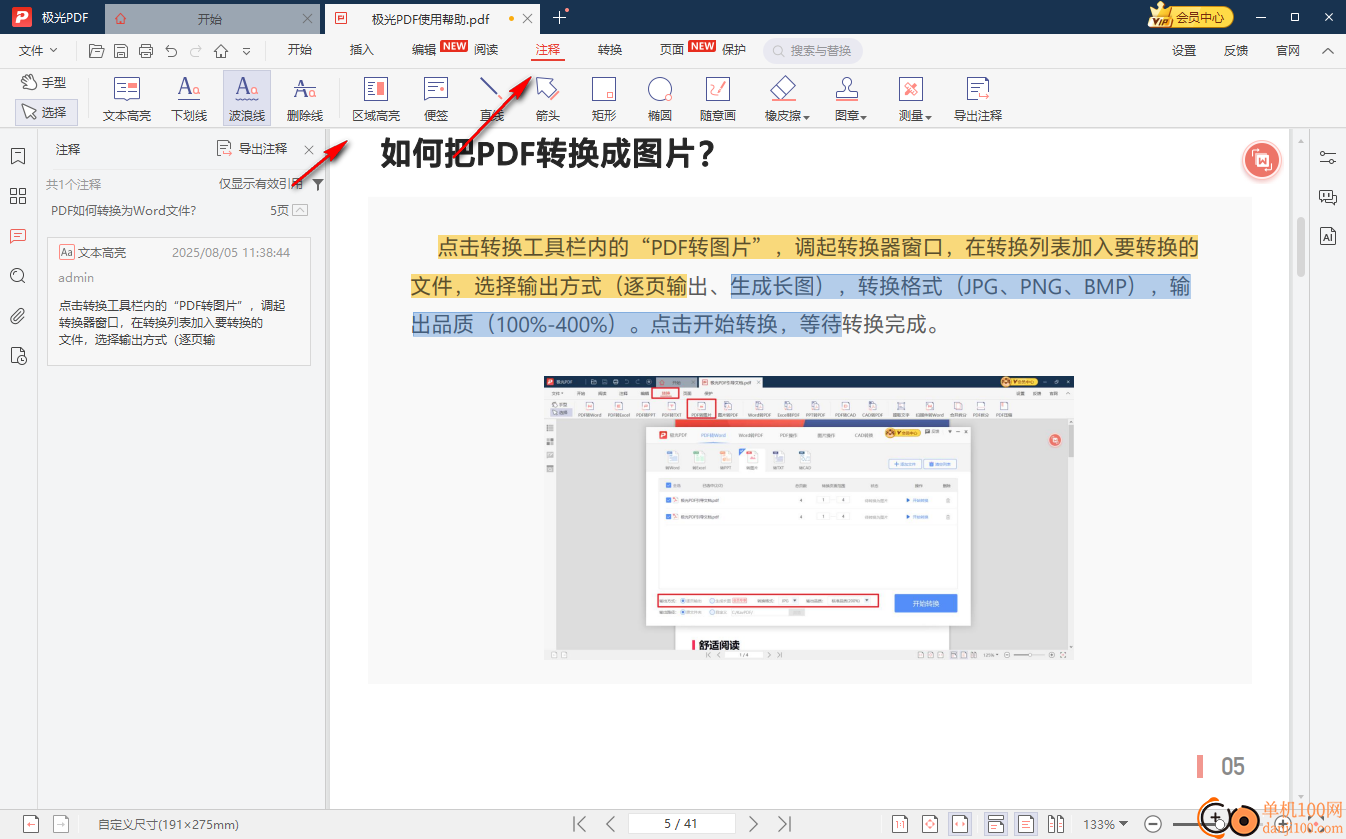Select the 区域高亮 area highlight tool

tap(376, 99)
